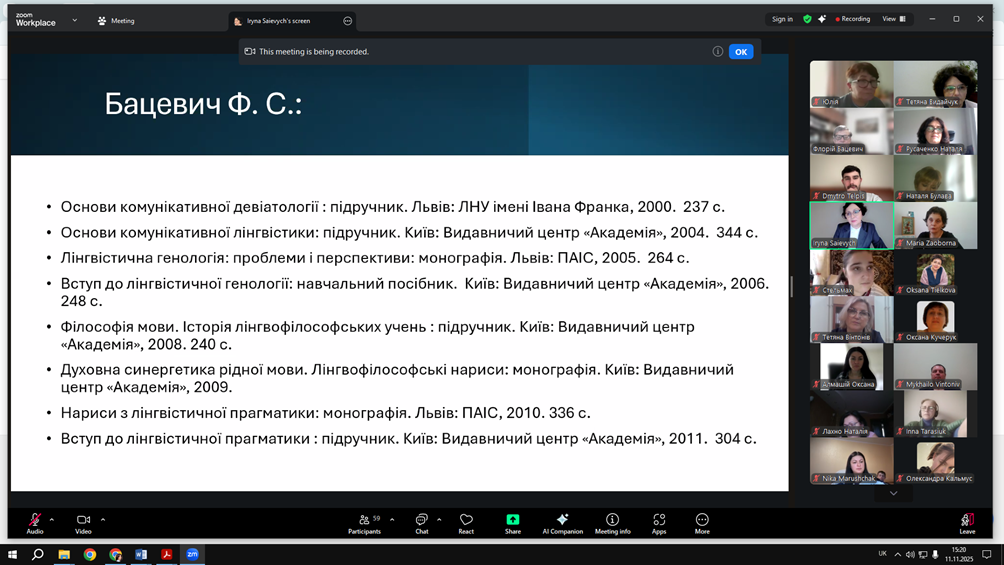The width and height of the screenshot is (1004, 565).
Task: Dismiss recording notice with OK
Action: (741, 51)
